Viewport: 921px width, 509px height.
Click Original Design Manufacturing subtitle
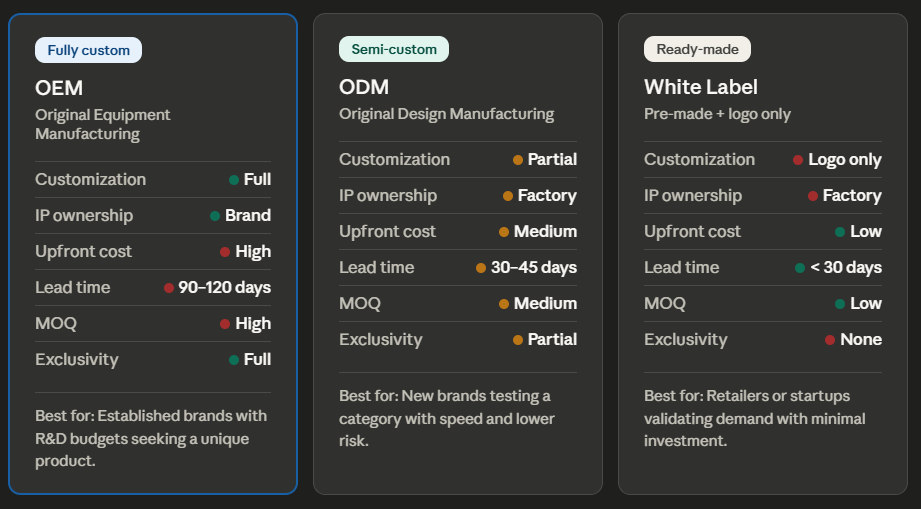(x=446, y=114)
